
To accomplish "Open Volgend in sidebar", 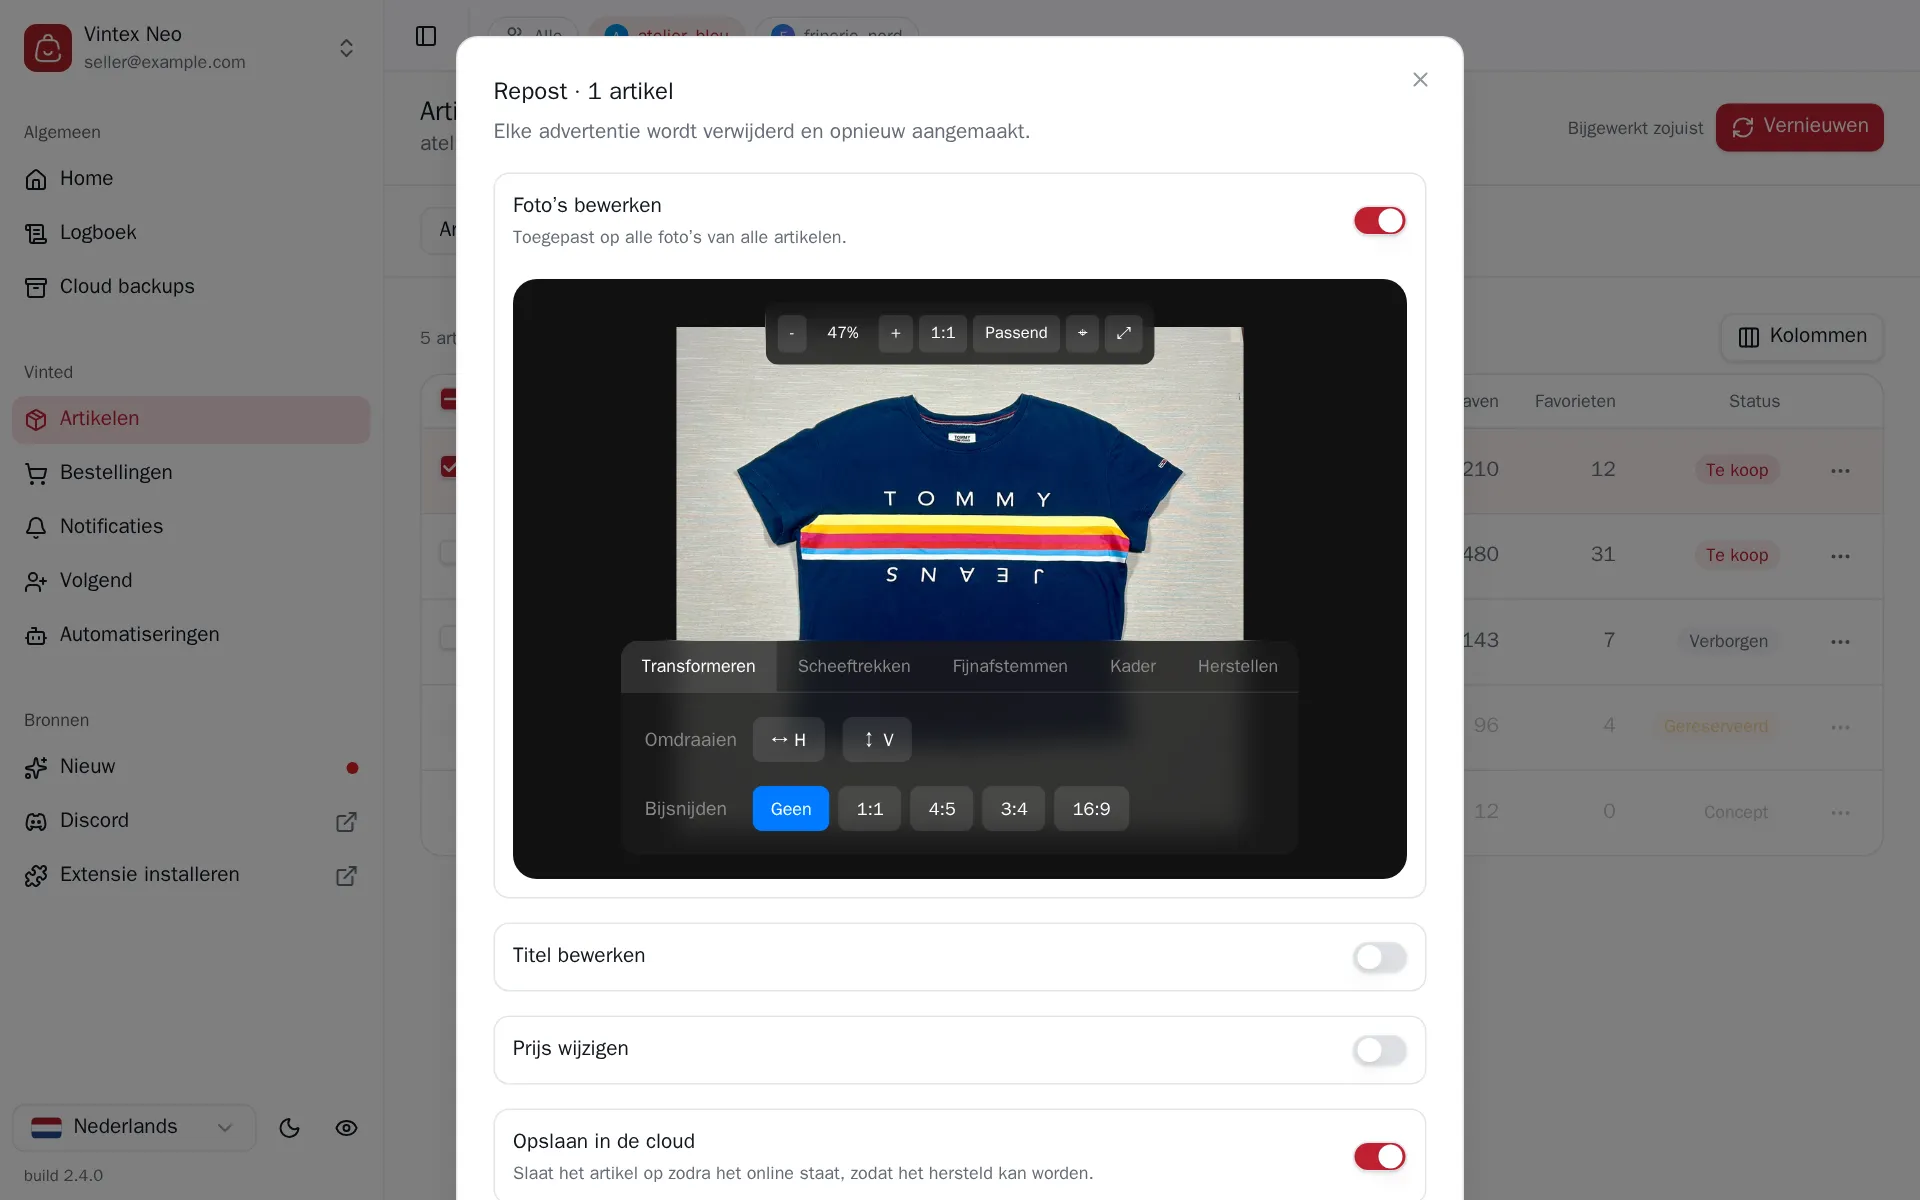I will (x=191, y=581).
